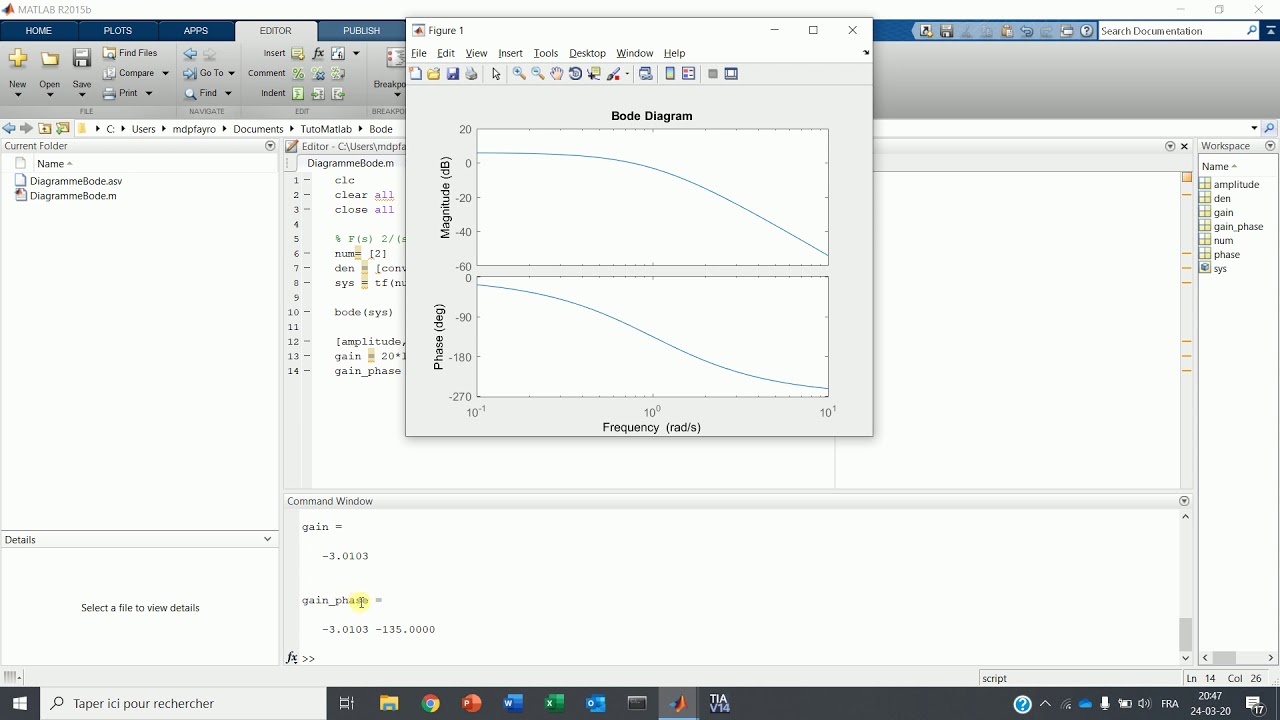The height and width of the screenshot is (720, 1280).
Task: Toggle the Rotate 3D tool in figure
Action: (x=575, y=74)
